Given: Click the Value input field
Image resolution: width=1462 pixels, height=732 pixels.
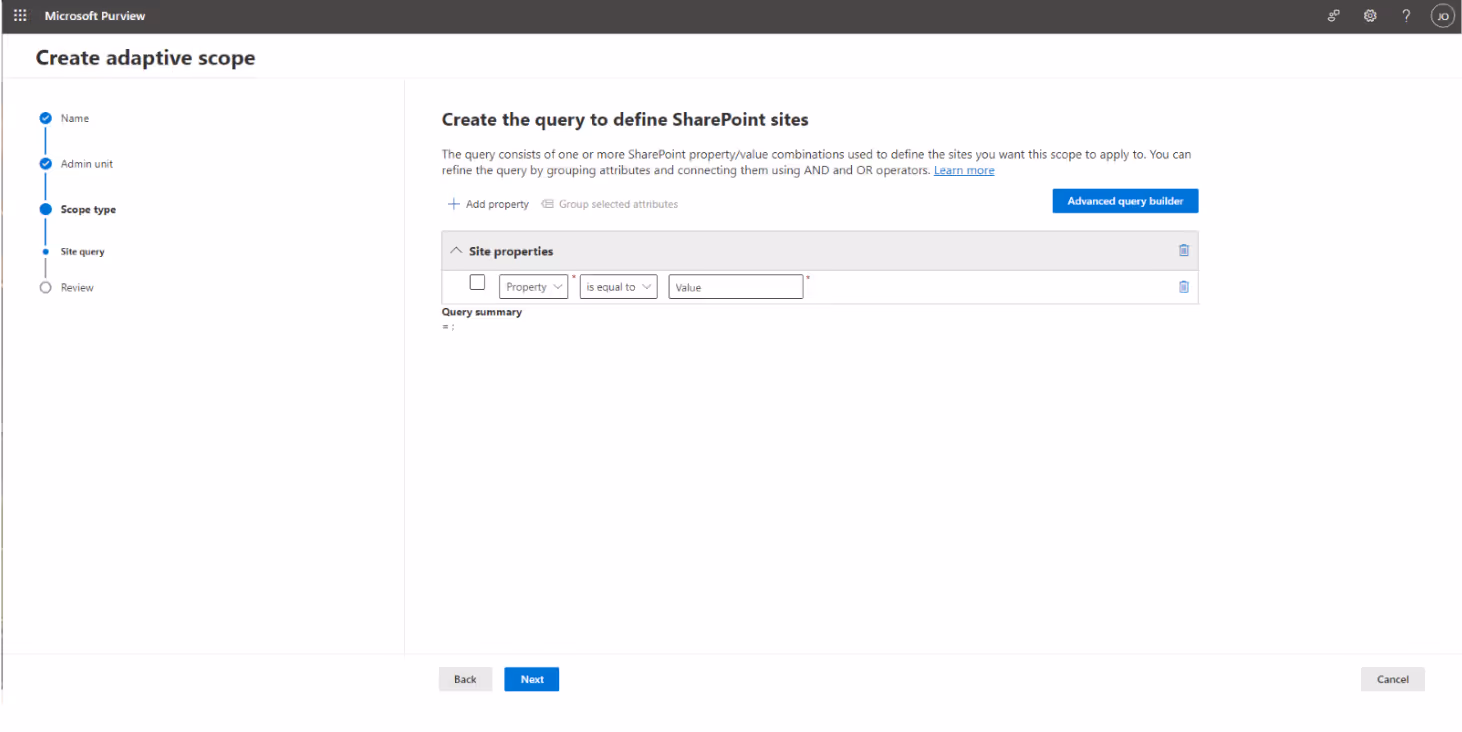Looking at the screenshot, I should (x=736, y=287).
